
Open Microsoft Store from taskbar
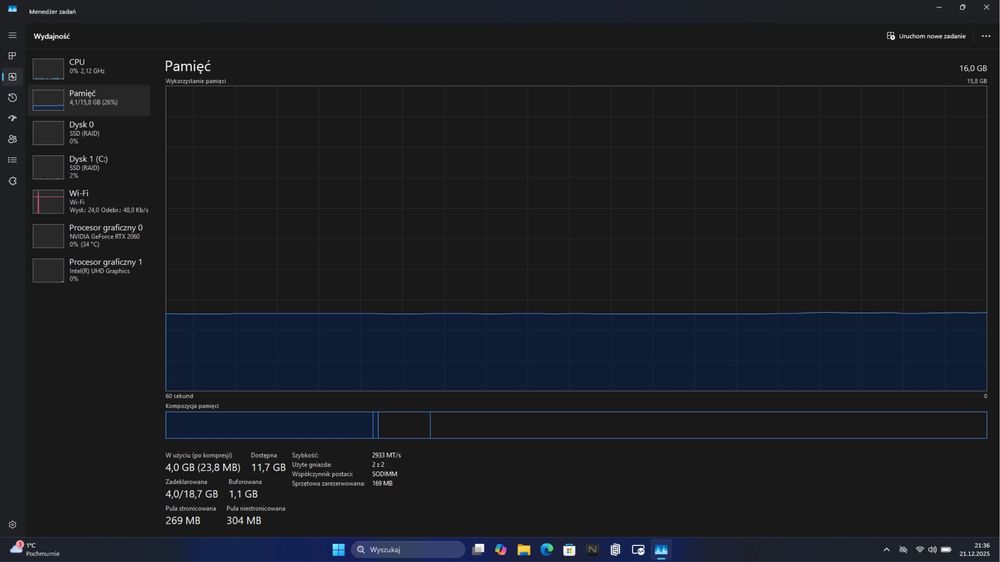(570, 549)
